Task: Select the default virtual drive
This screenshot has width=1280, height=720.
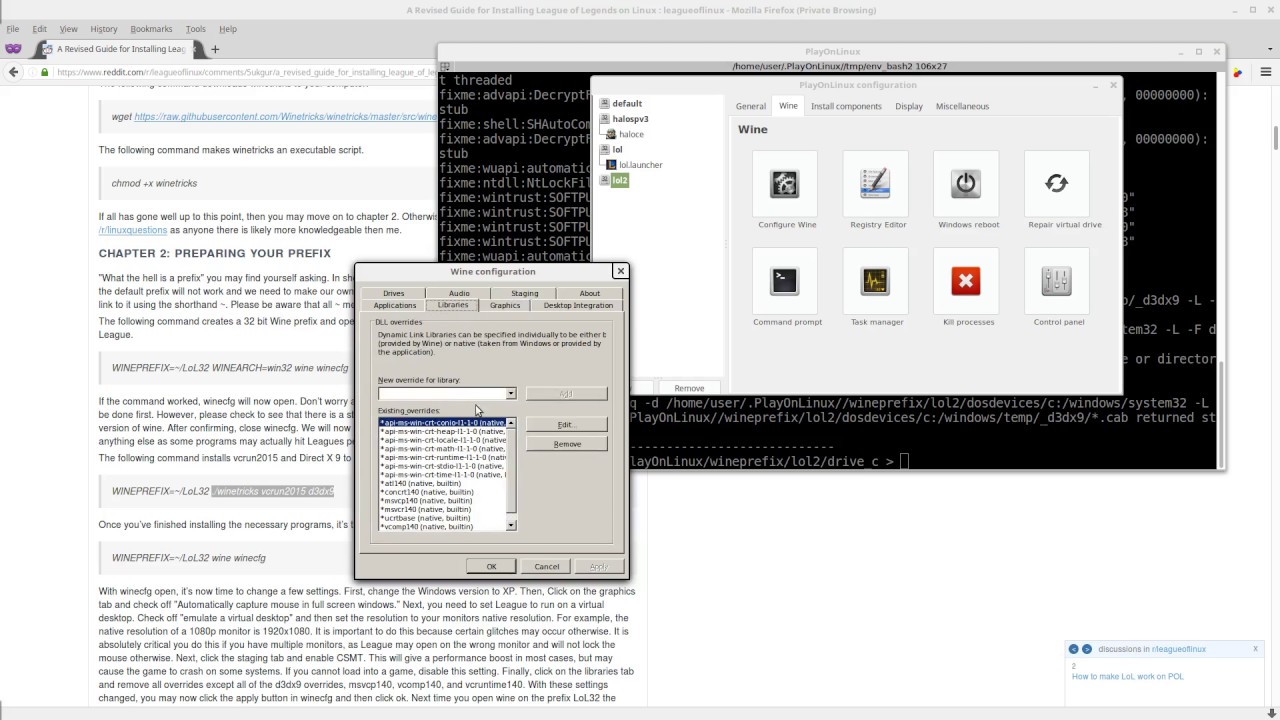Action: (x=627, y=104)
